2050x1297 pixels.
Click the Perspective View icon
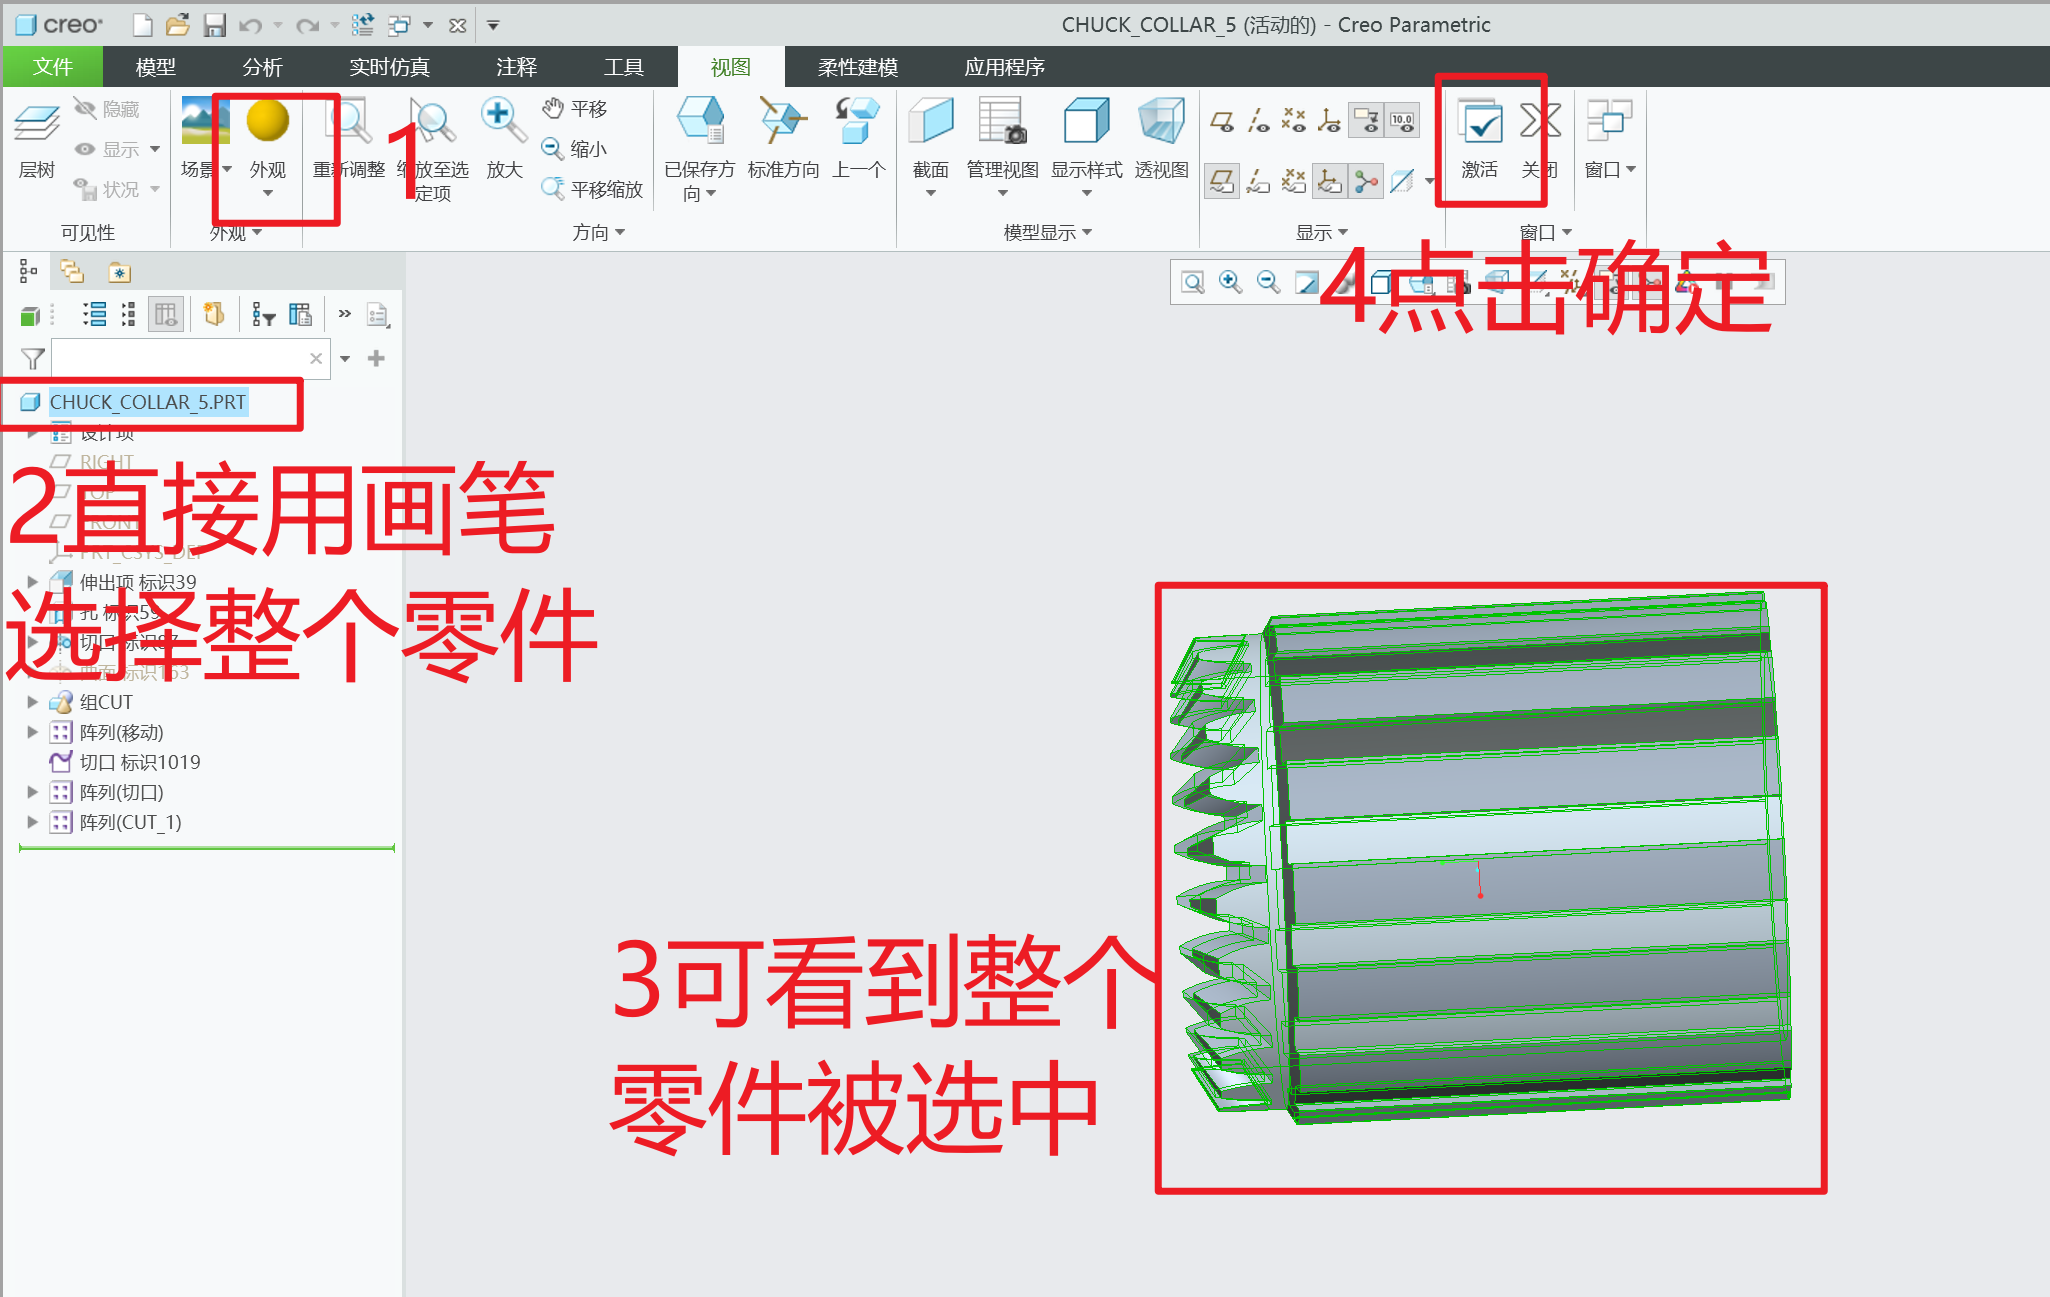tap(1161, 121)
